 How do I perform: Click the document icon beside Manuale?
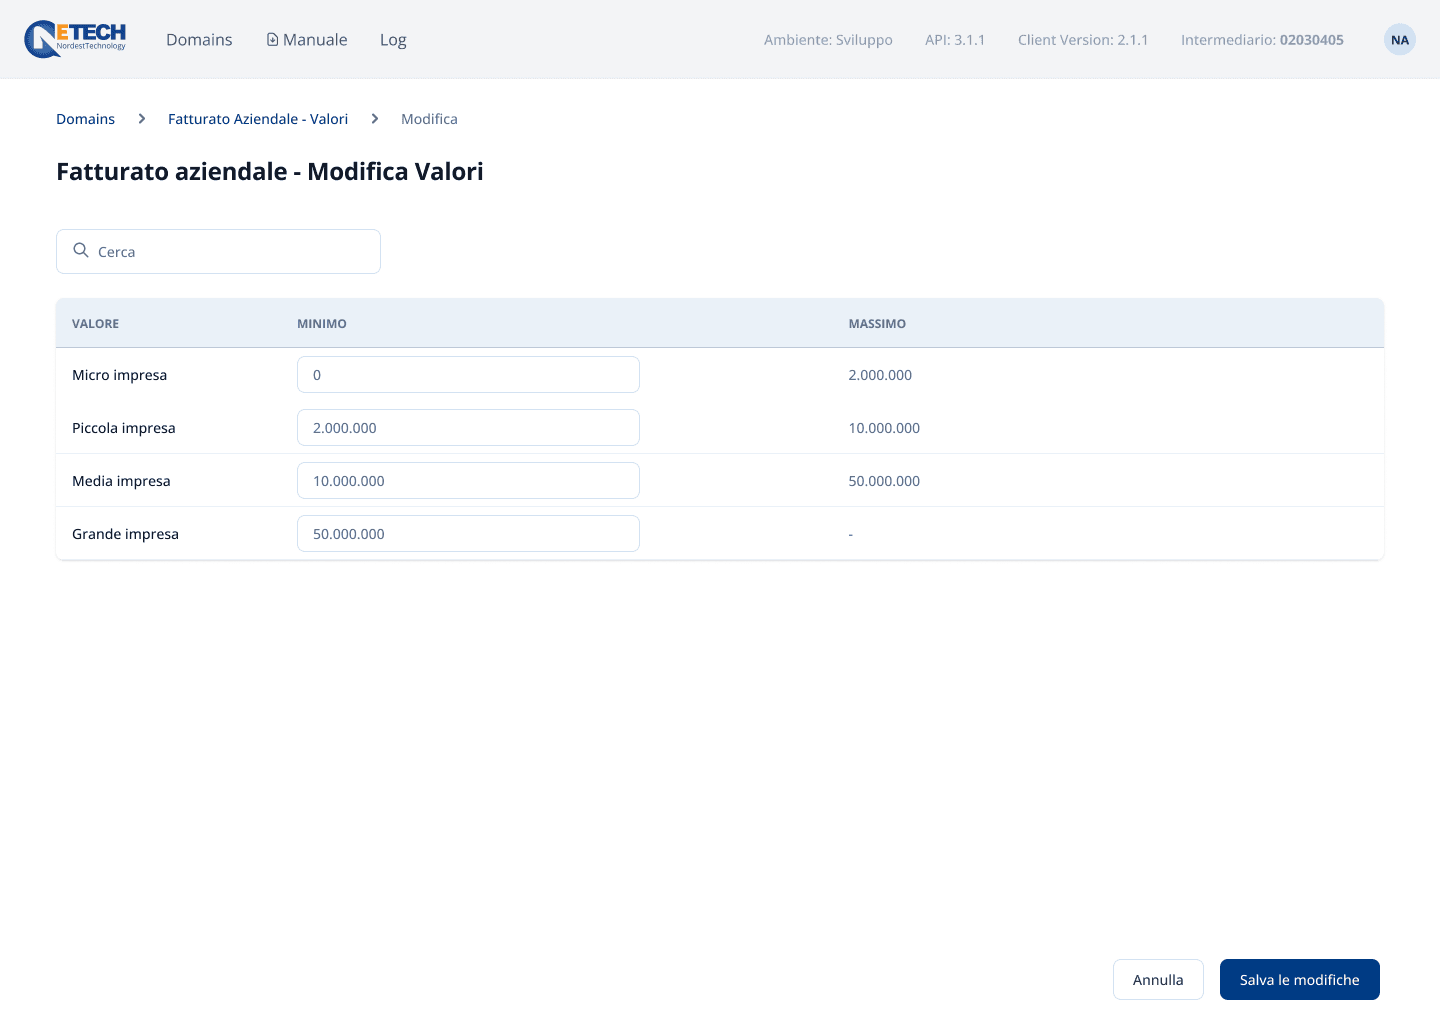(x=272, y=40)
